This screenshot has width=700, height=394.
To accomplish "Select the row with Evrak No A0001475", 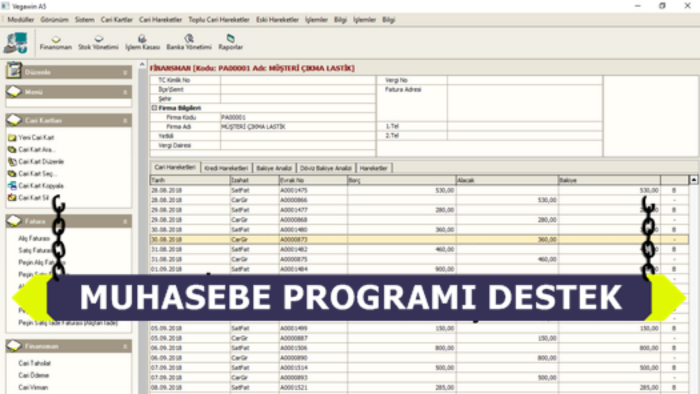I will point(419,190).
